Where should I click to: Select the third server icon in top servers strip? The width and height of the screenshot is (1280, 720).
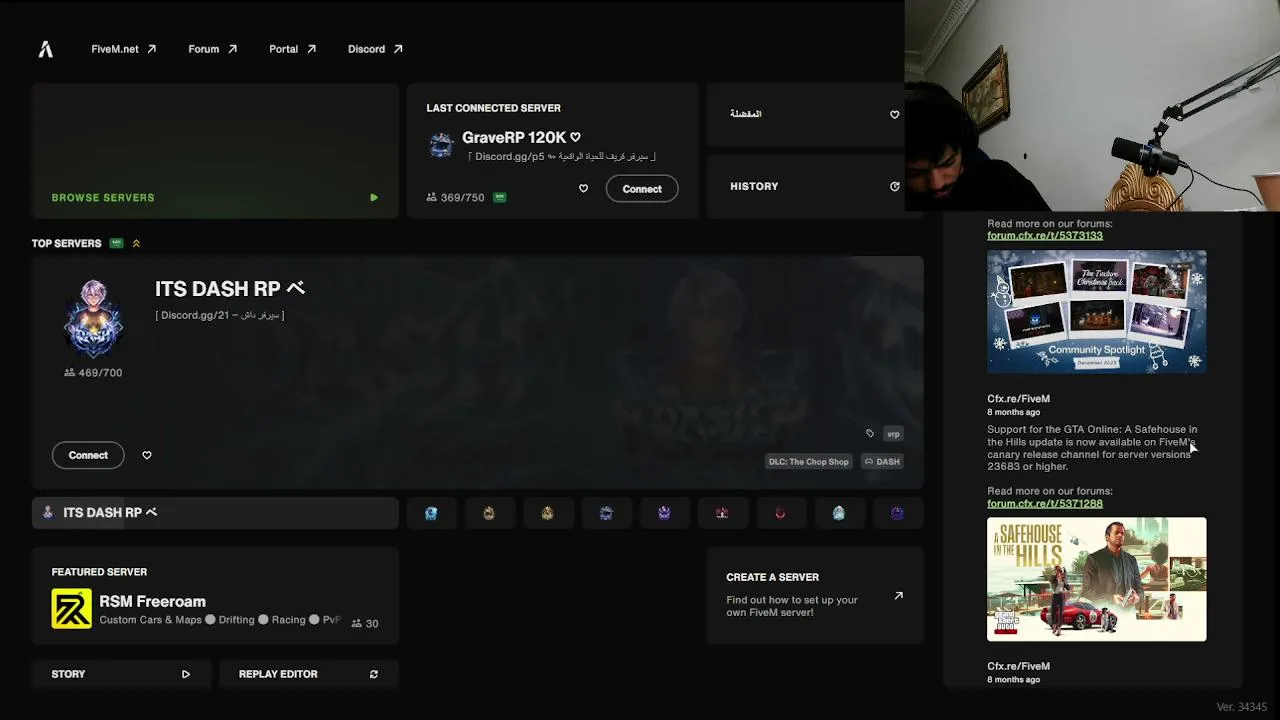pyautogui.click(x=547, y=513)
